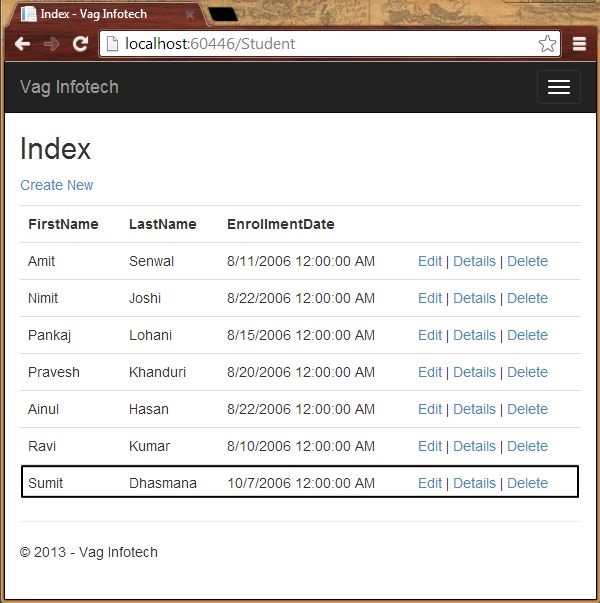Click the name cell Amit
The image size is (600, 603).
coord(42,261)
